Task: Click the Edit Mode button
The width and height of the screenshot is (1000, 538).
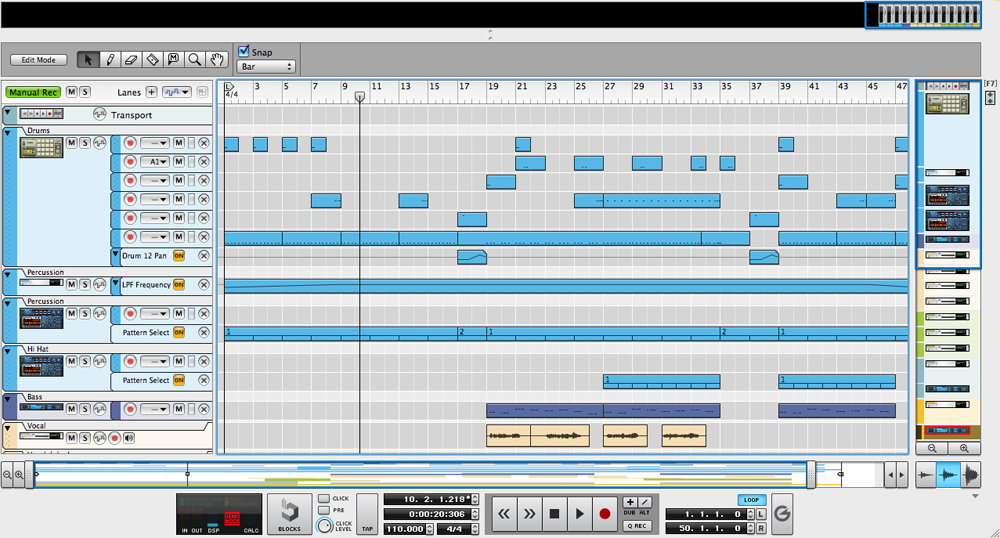Action: 38,60
